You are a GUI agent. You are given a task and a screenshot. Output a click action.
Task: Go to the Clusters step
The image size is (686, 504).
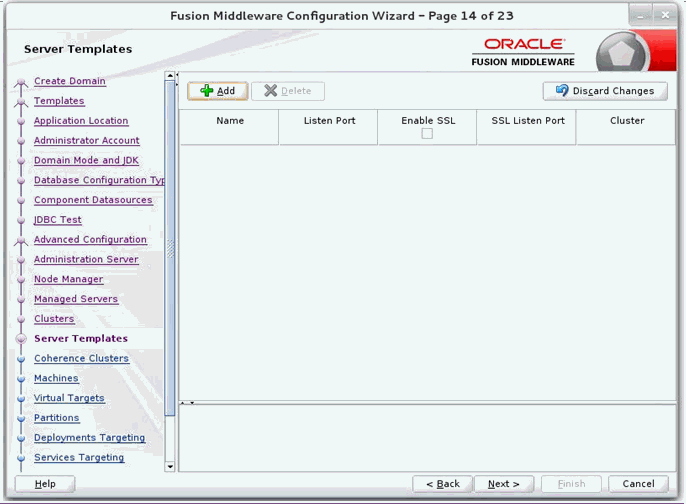[x=54, y=318]
